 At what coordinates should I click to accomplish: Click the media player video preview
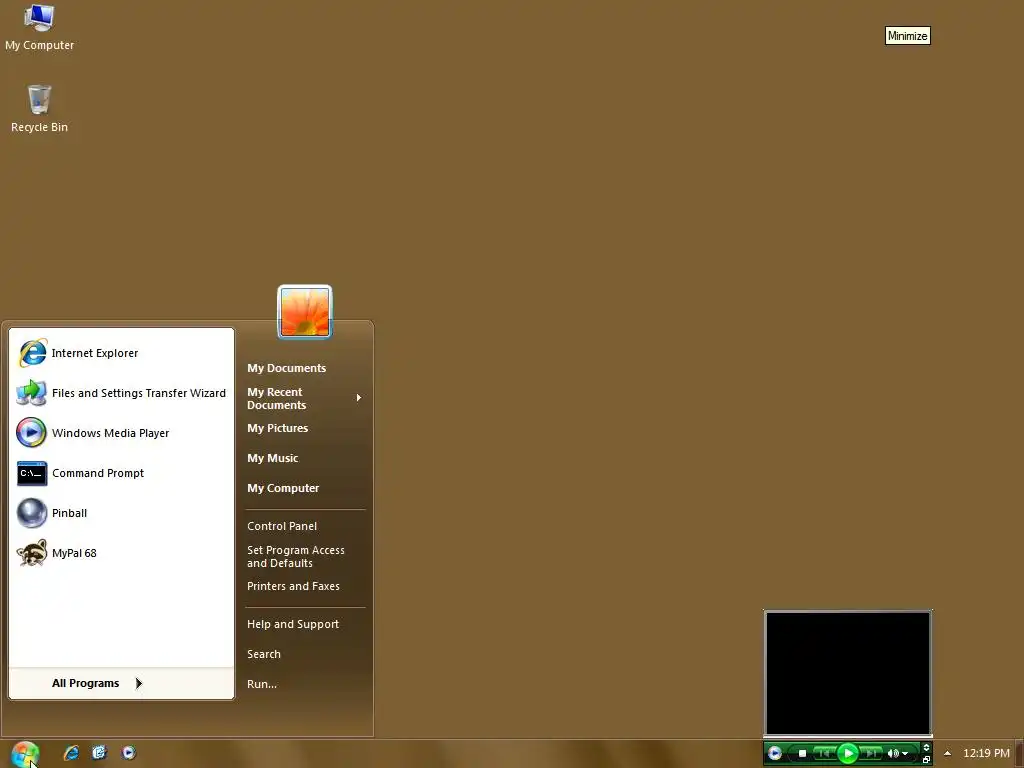[x=848, y=673]
